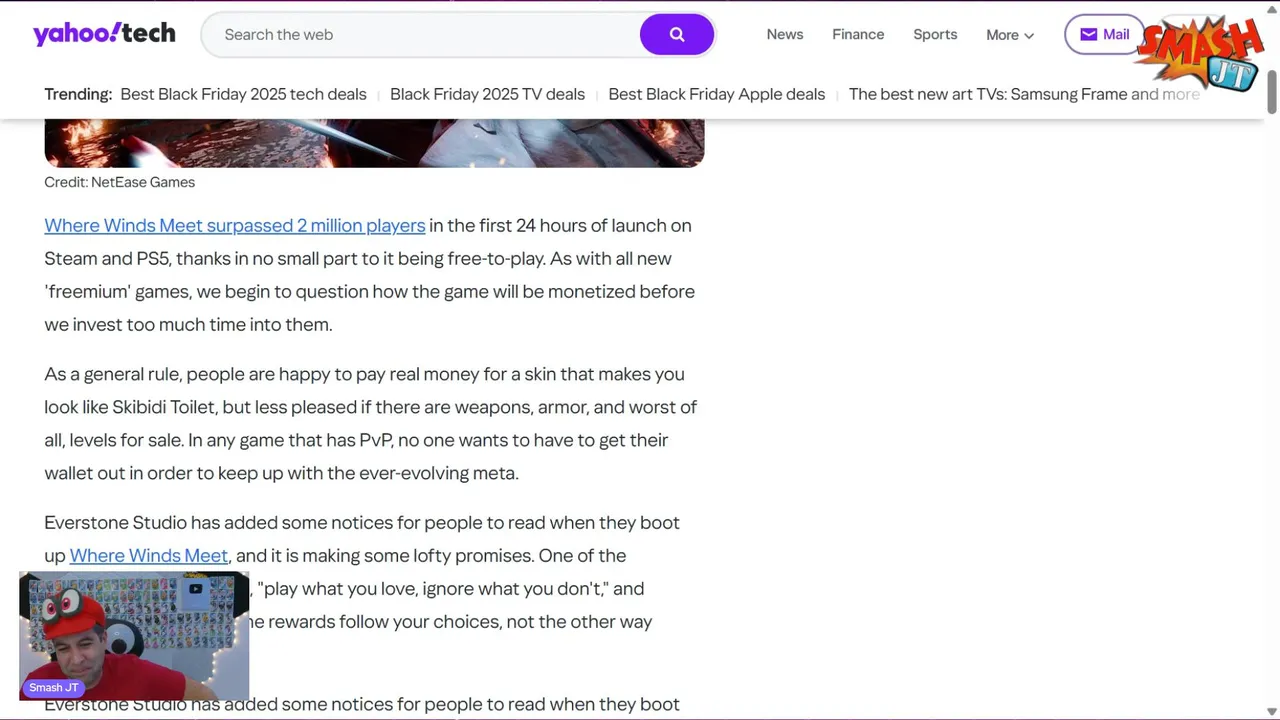Click the Smash JT logo overlay
Image resolution: width=1280 pixels, height=720 pixels.
[1200, 52]
